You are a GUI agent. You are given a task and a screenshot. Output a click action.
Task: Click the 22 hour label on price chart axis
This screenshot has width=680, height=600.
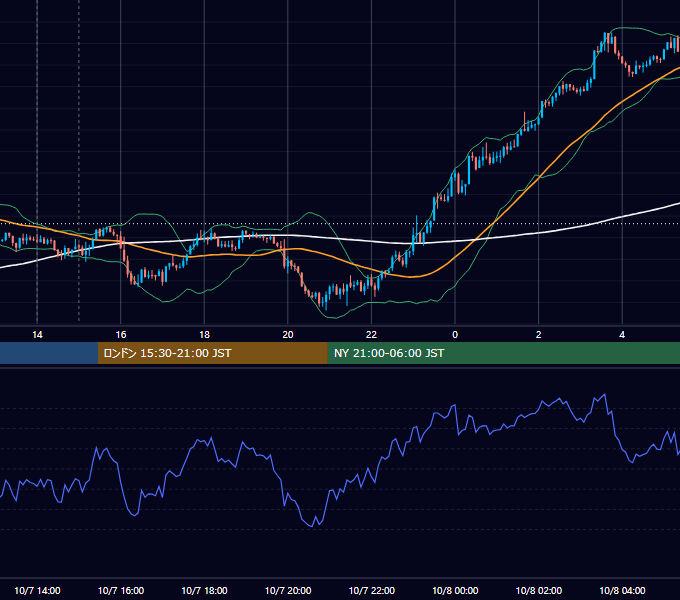371,335
